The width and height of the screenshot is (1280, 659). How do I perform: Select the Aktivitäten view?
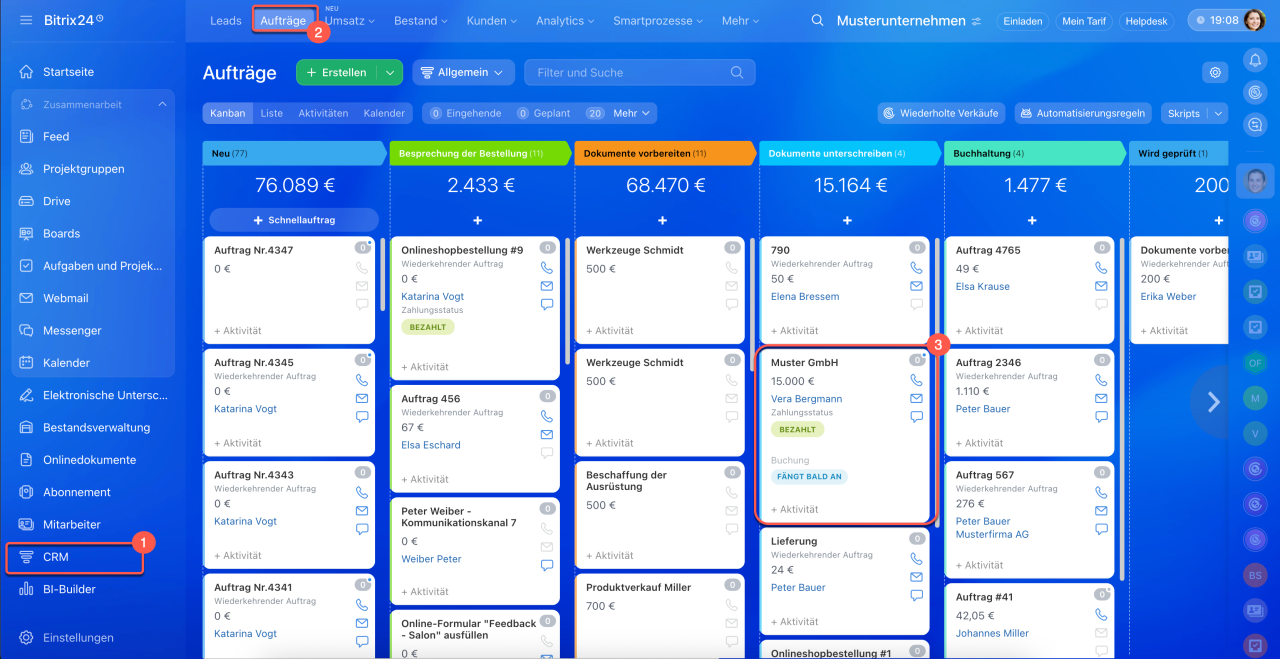coord(323,114)
